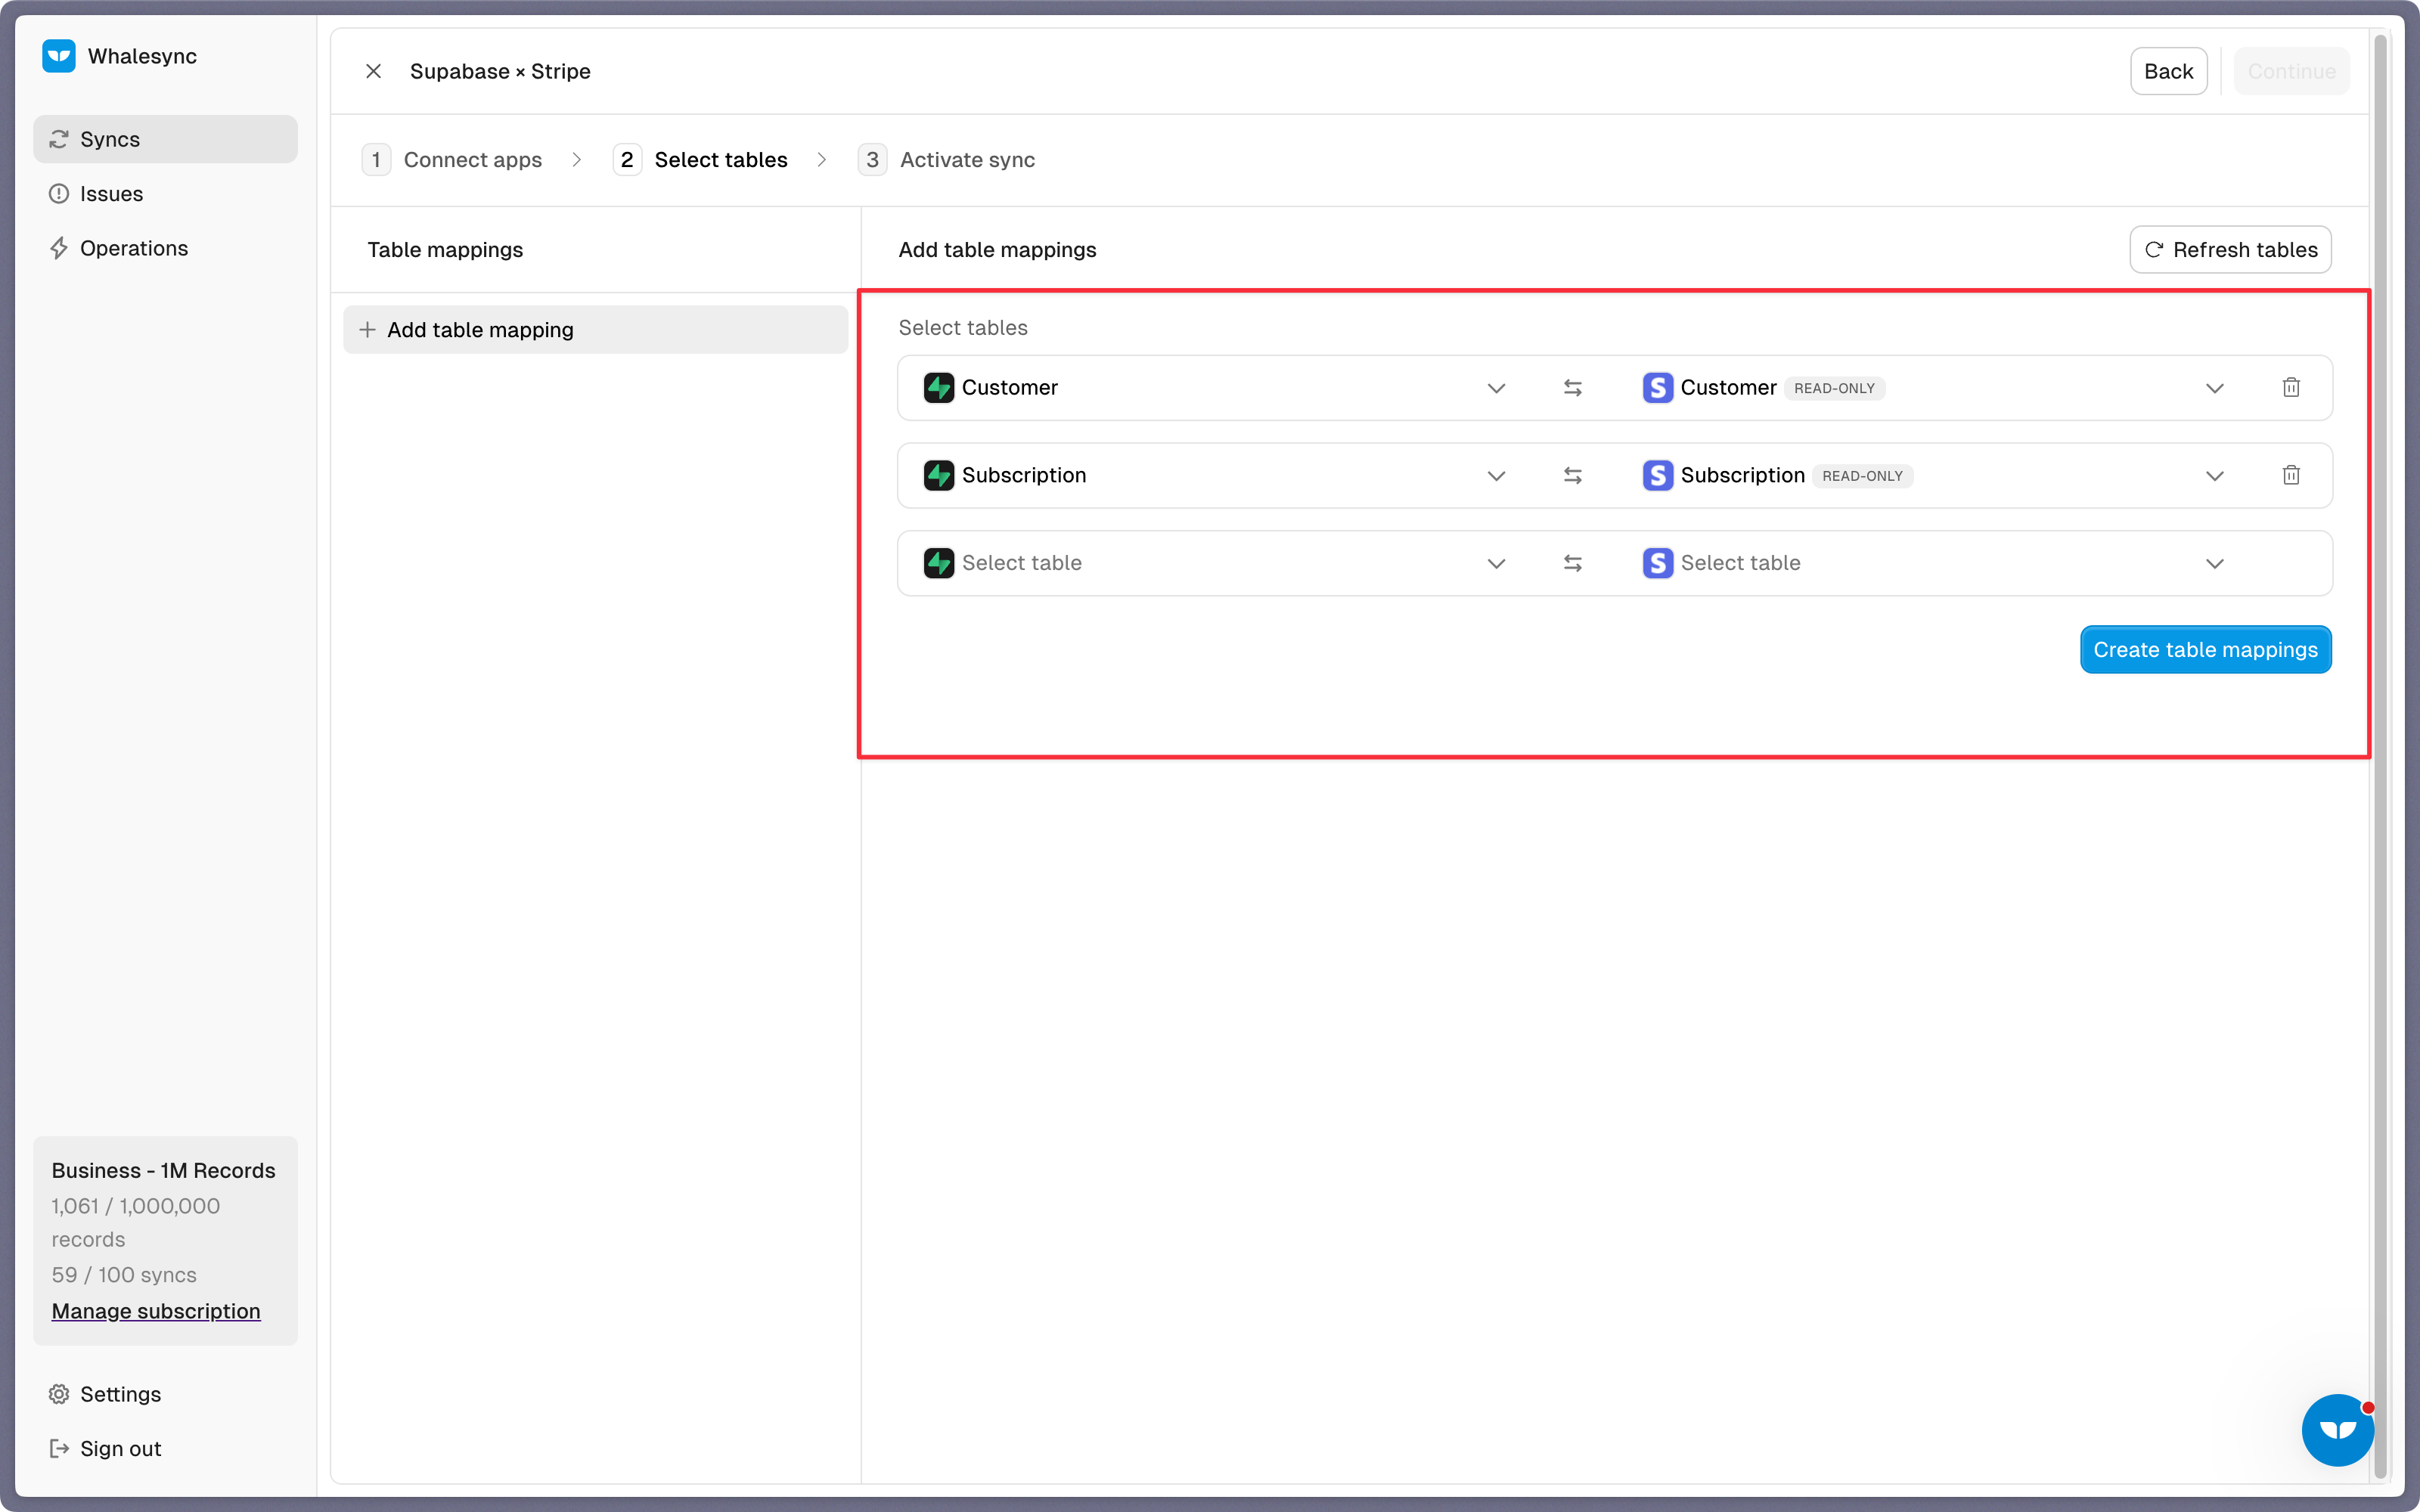This screenshot has width=2420, height=1512.
Task: Select step 2 Select tables
Action: pos(700,160)
